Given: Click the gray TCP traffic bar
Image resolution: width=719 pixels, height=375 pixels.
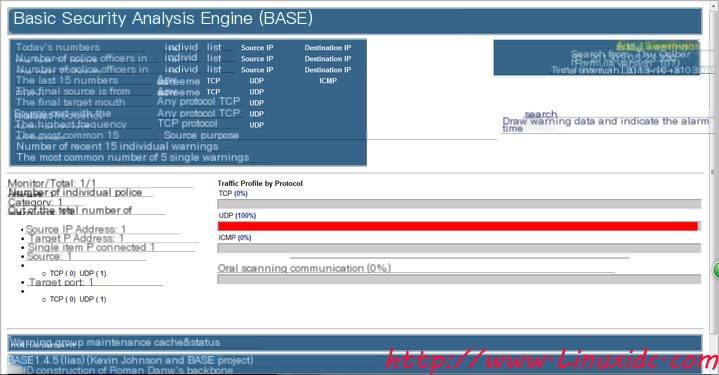Looking at the screenshot, I should [x=459, y=204].
